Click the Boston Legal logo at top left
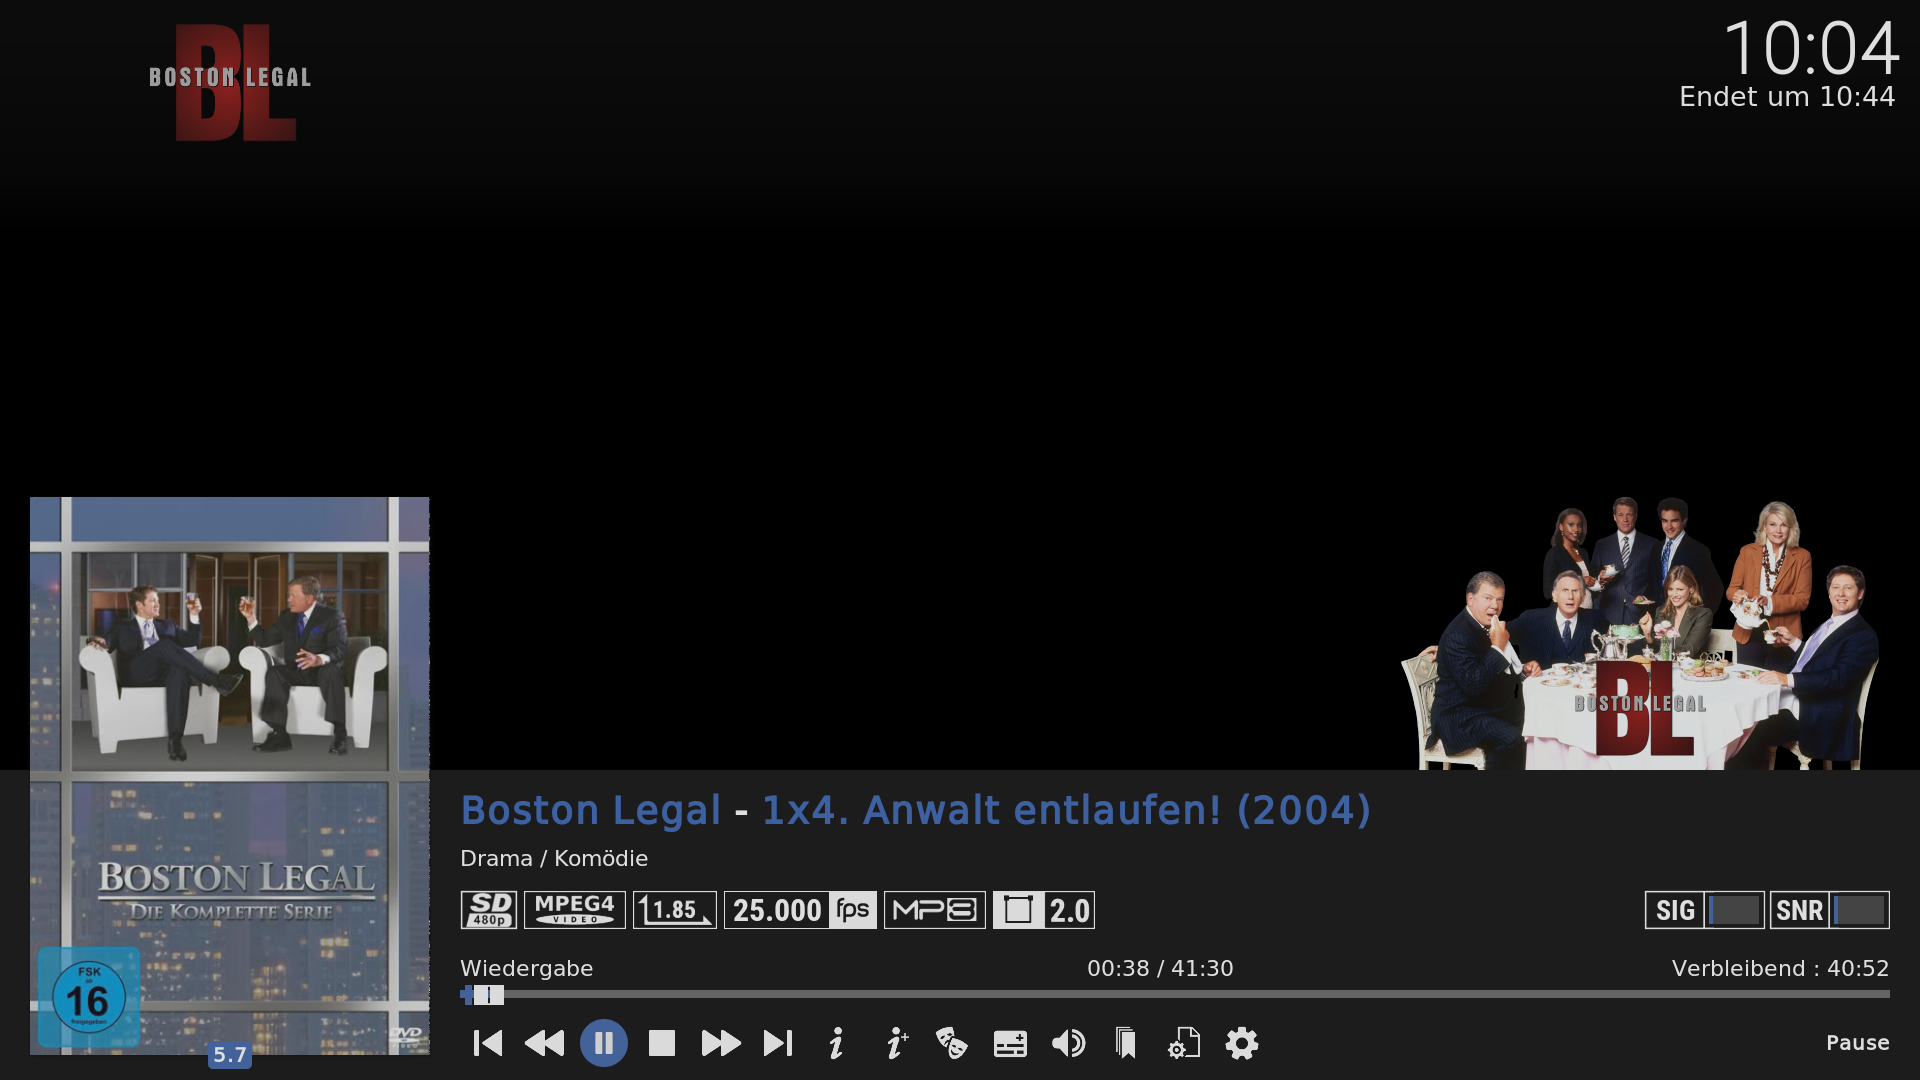This screenshot has height=1080, width=1920. click(230, 82)
